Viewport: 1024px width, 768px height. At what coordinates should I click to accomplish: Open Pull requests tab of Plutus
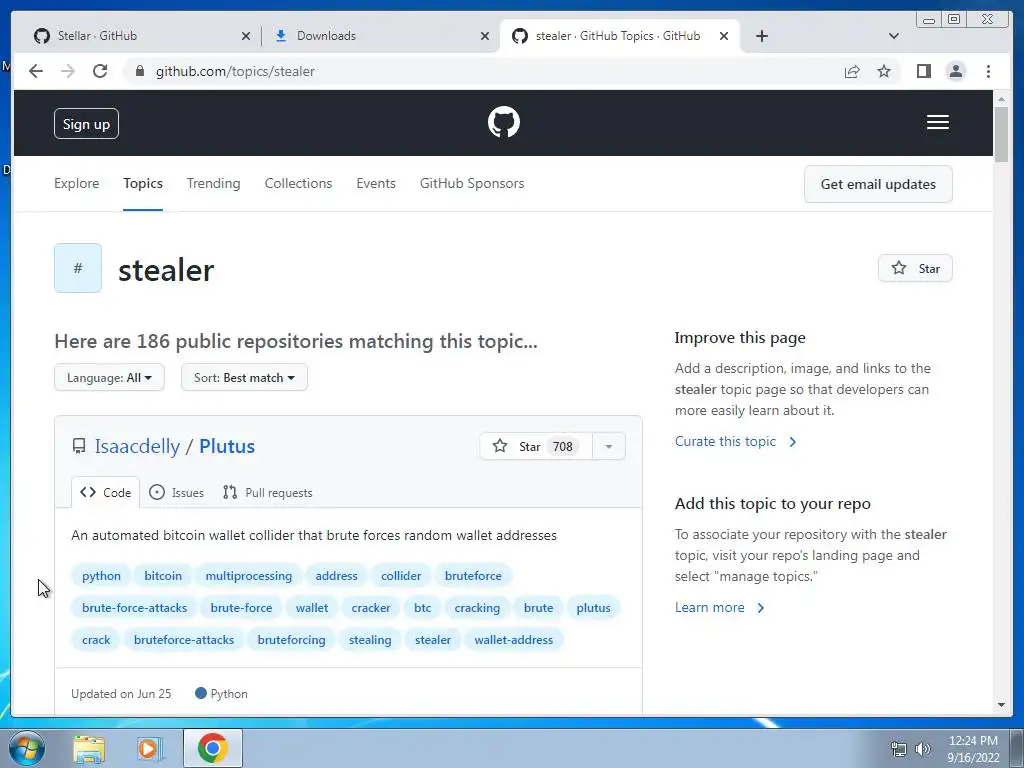(x=267, y=492)
